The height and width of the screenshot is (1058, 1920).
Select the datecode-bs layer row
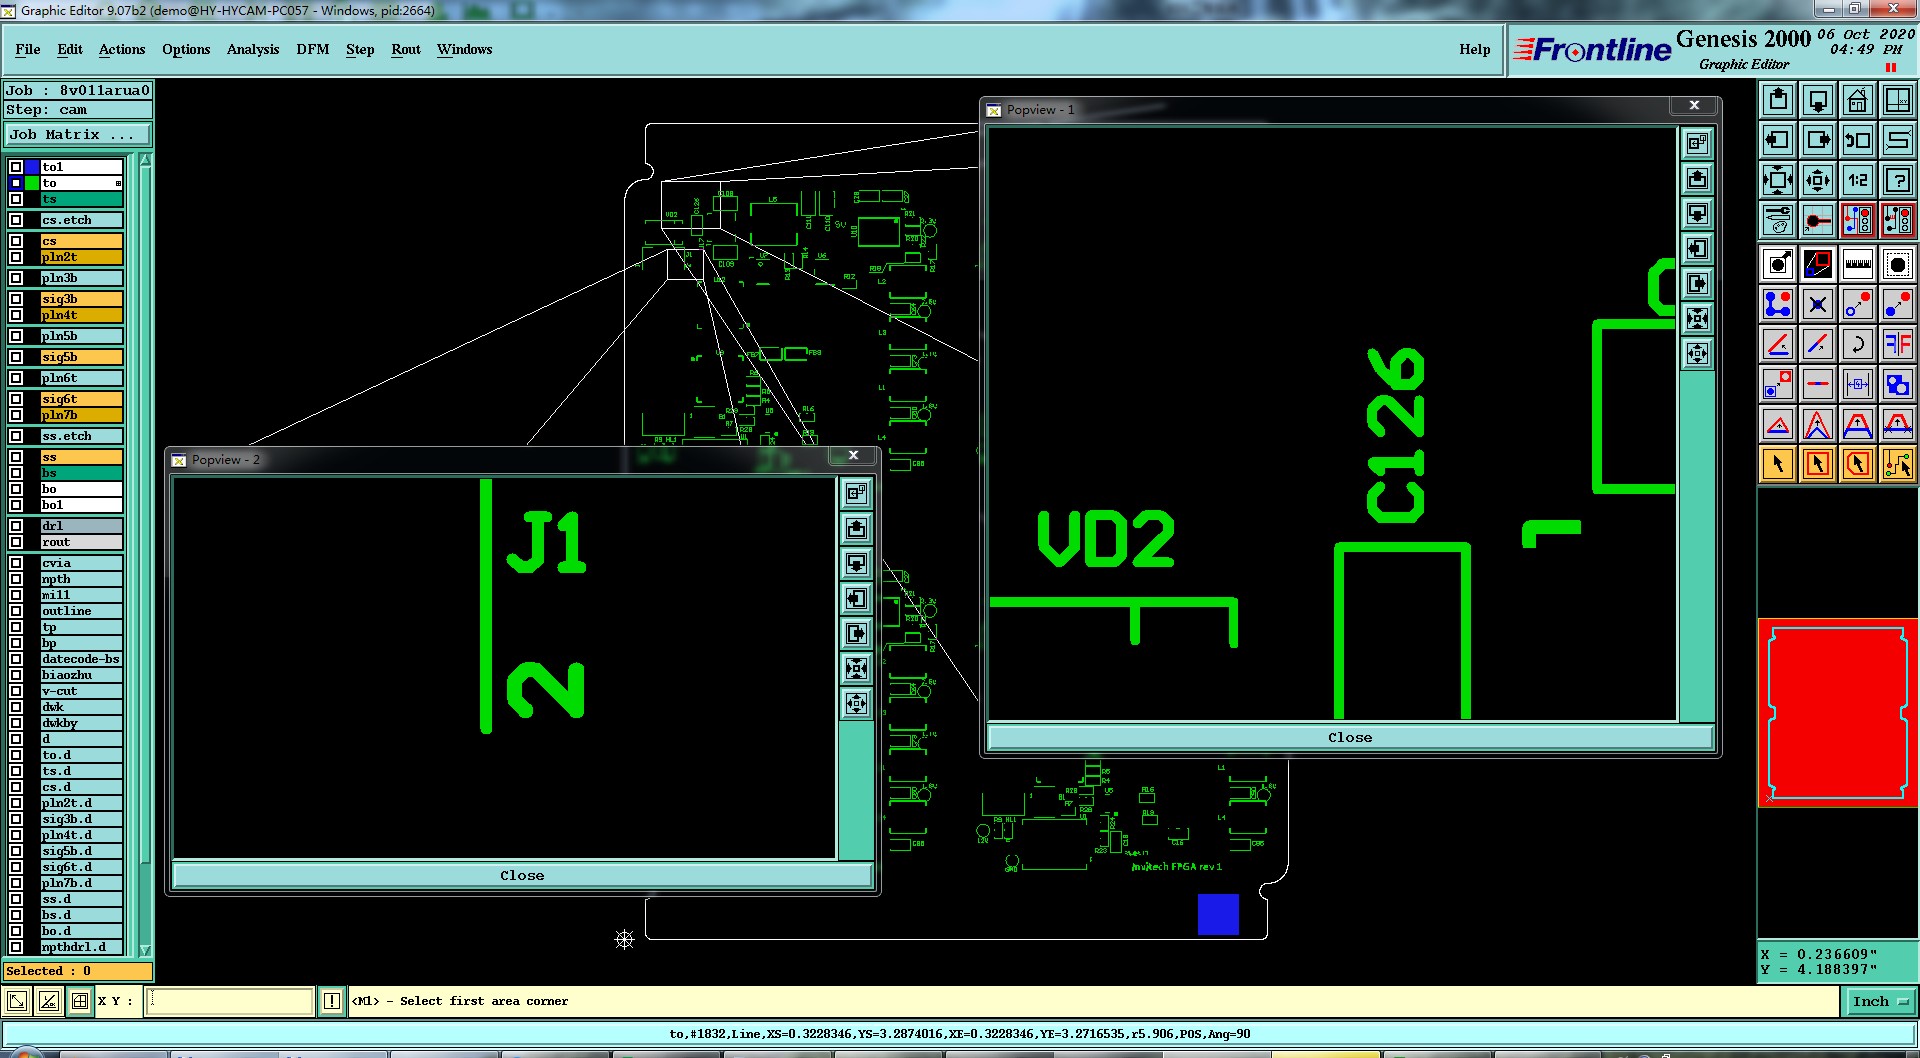(82, 659)
